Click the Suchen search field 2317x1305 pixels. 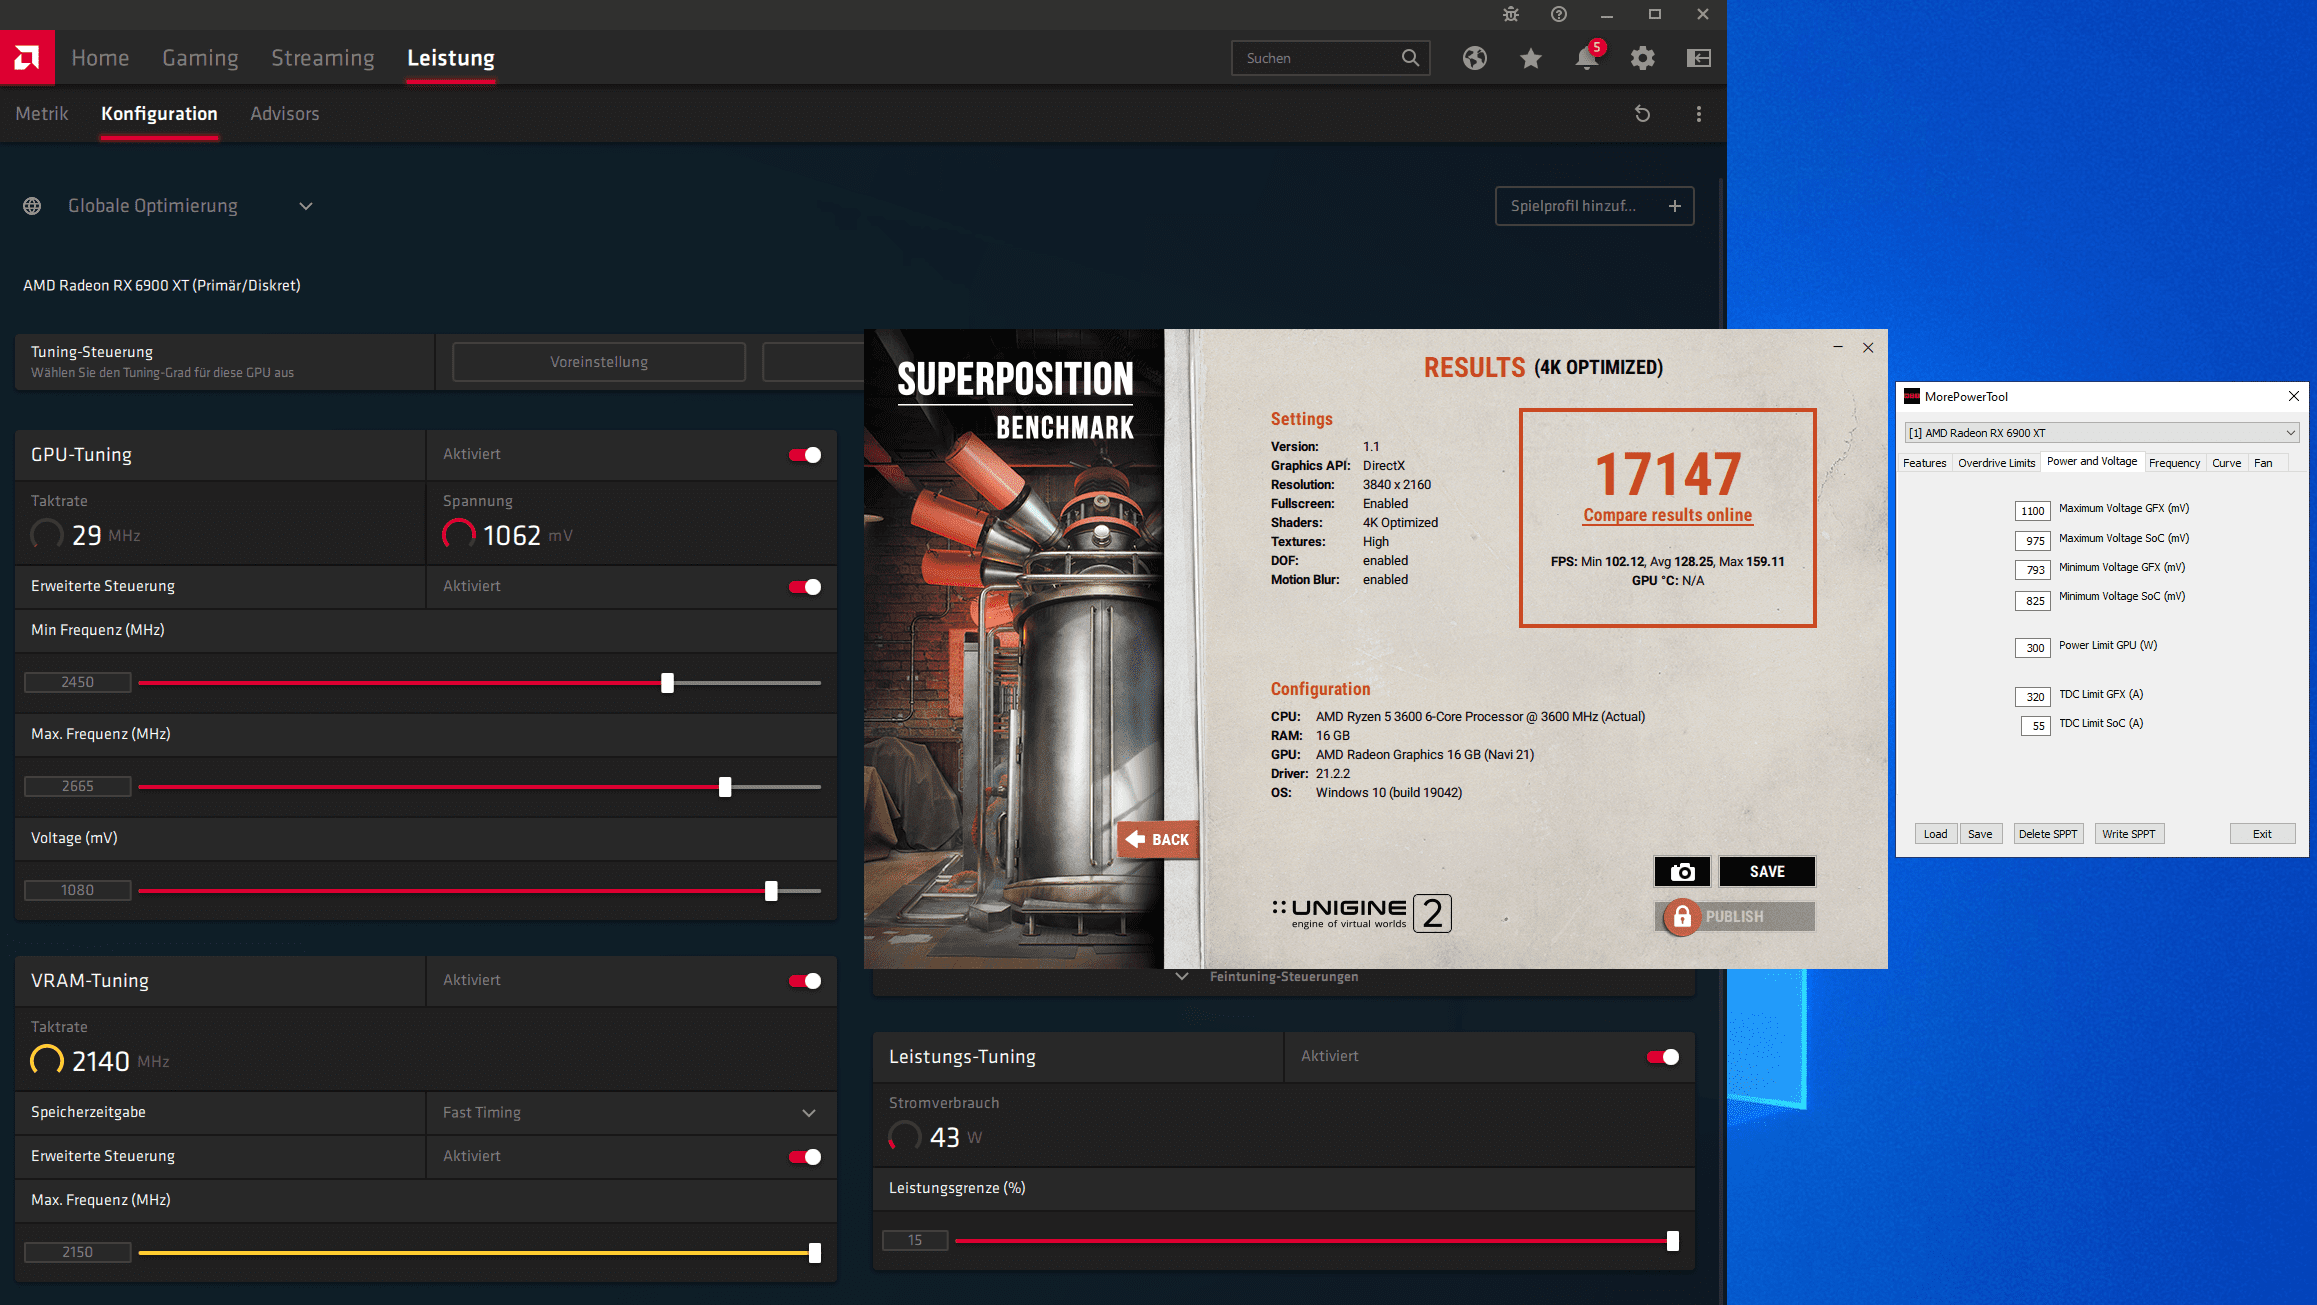coord(1318,58)
